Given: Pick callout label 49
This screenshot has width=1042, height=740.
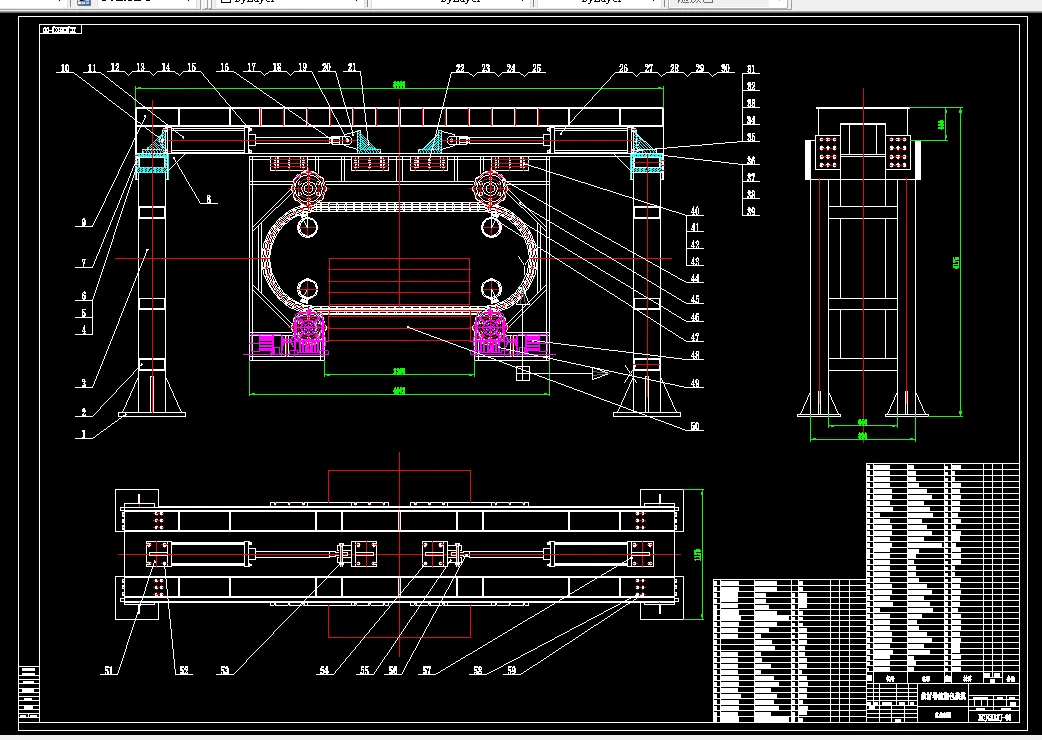Looking at the screenshot, I should [x=694, y=383].
